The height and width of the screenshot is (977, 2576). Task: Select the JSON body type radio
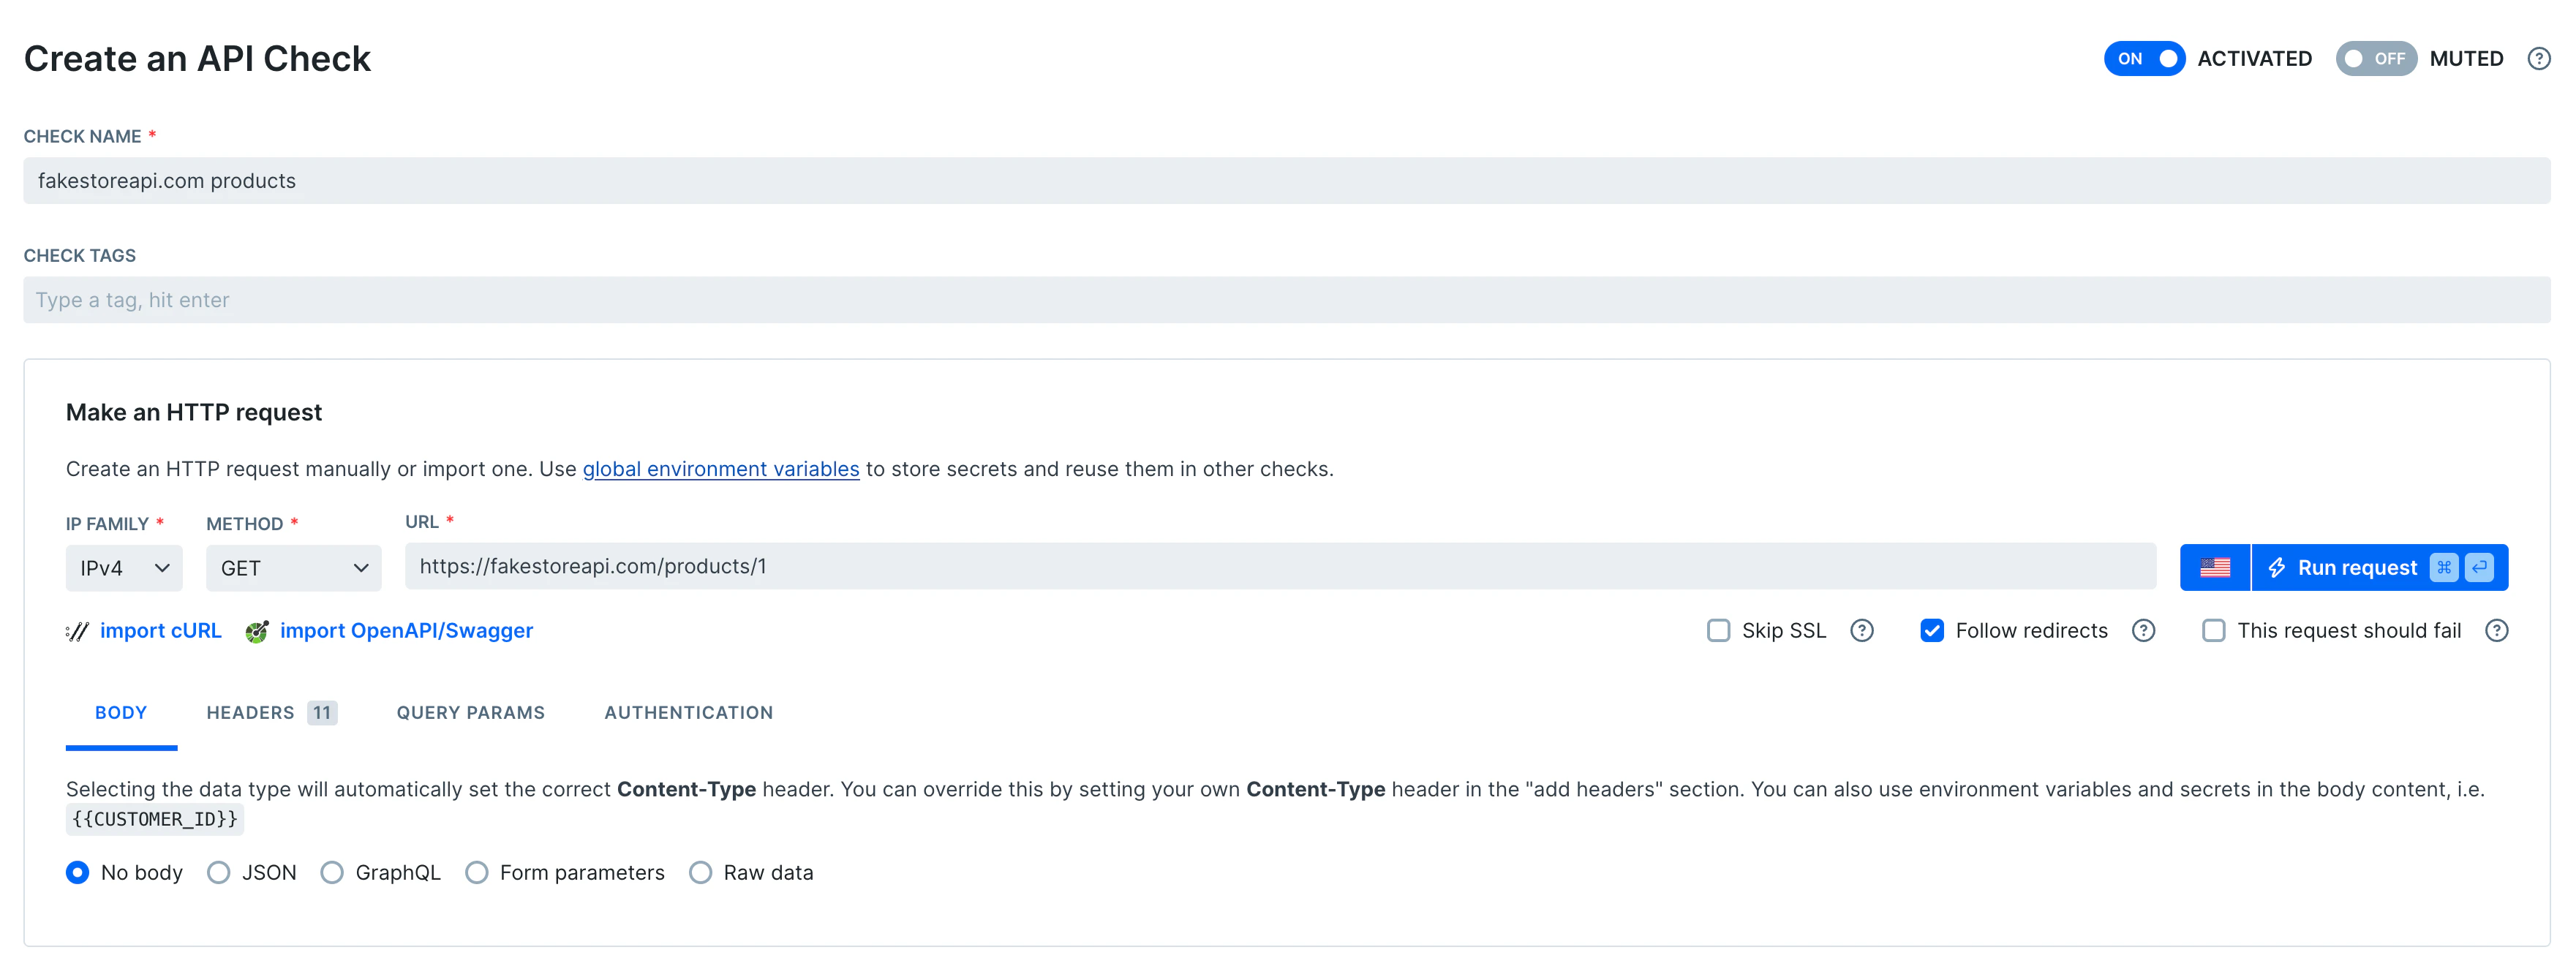tap(219, 872)
